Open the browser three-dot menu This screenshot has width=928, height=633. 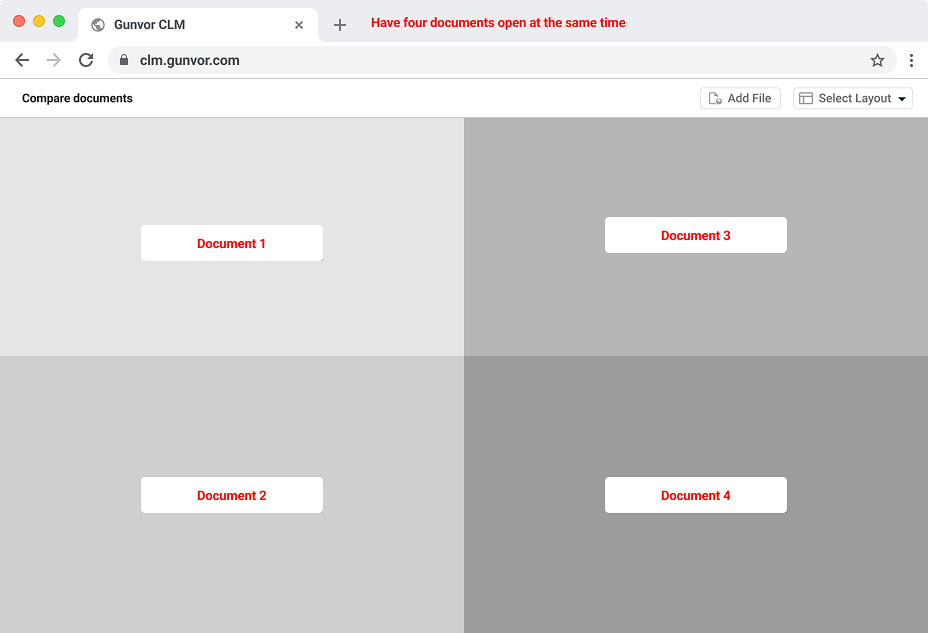[911, 60]
